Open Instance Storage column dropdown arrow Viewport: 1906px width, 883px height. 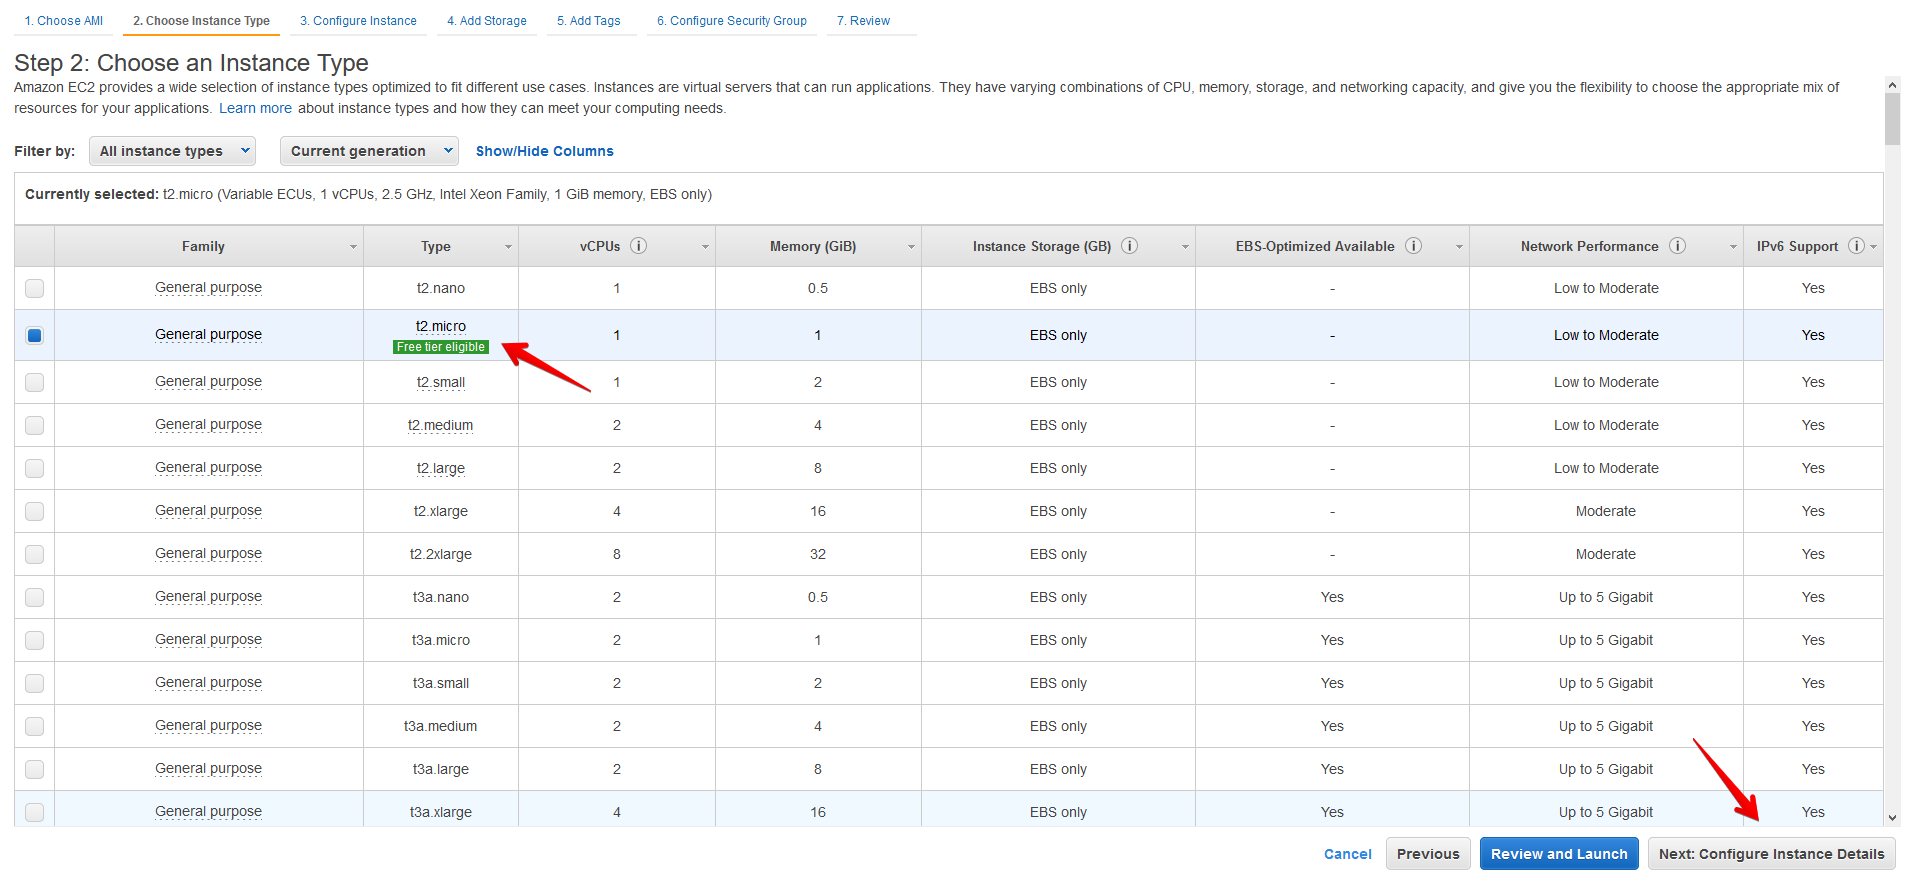[1185, 247]
